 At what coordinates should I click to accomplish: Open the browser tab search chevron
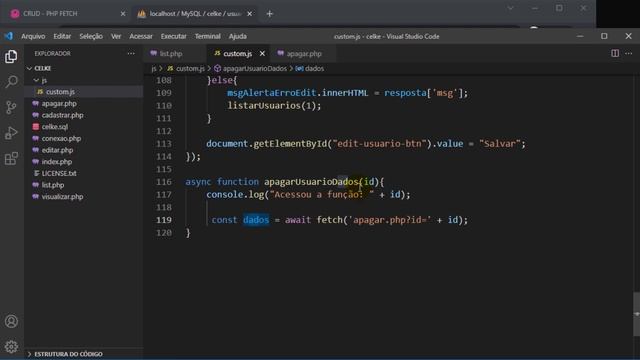click(x=510, y=8)
